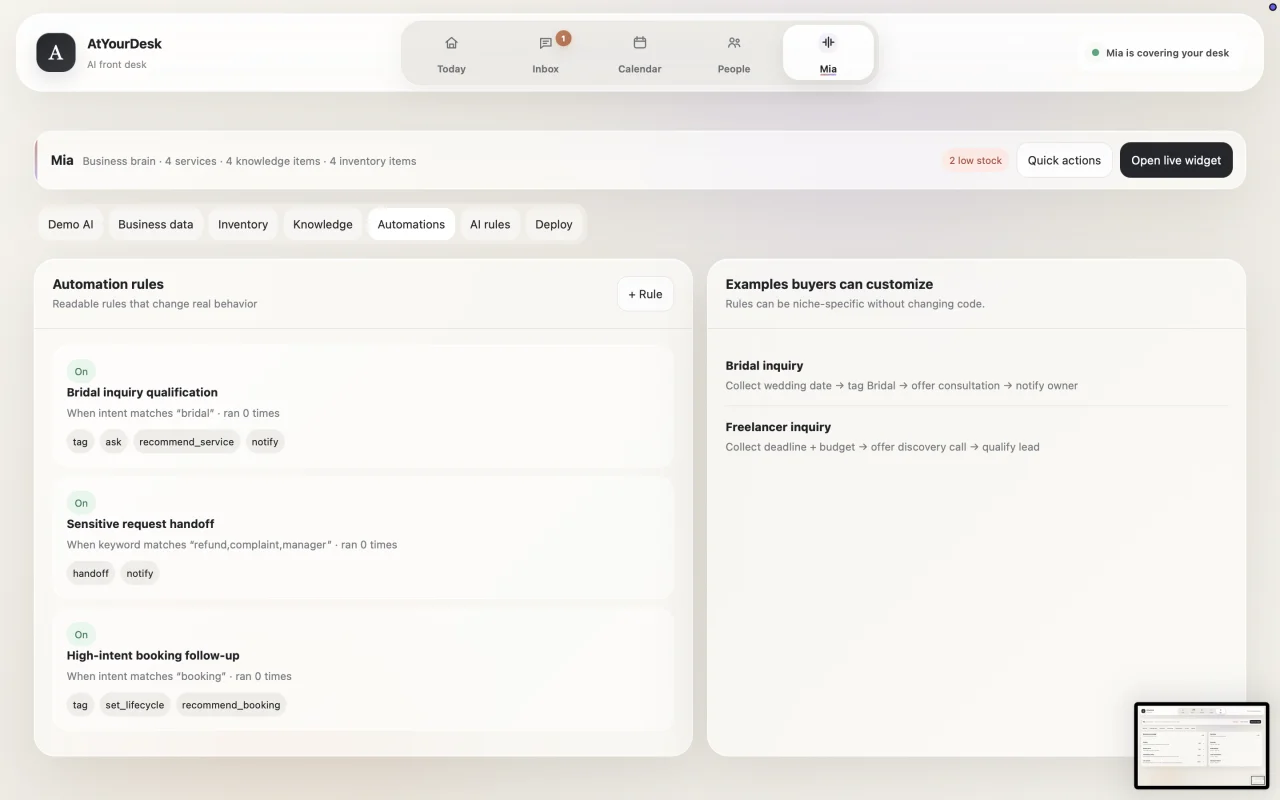Click the recommend_service action chip
1280x800 pixels.
(187, 442)
